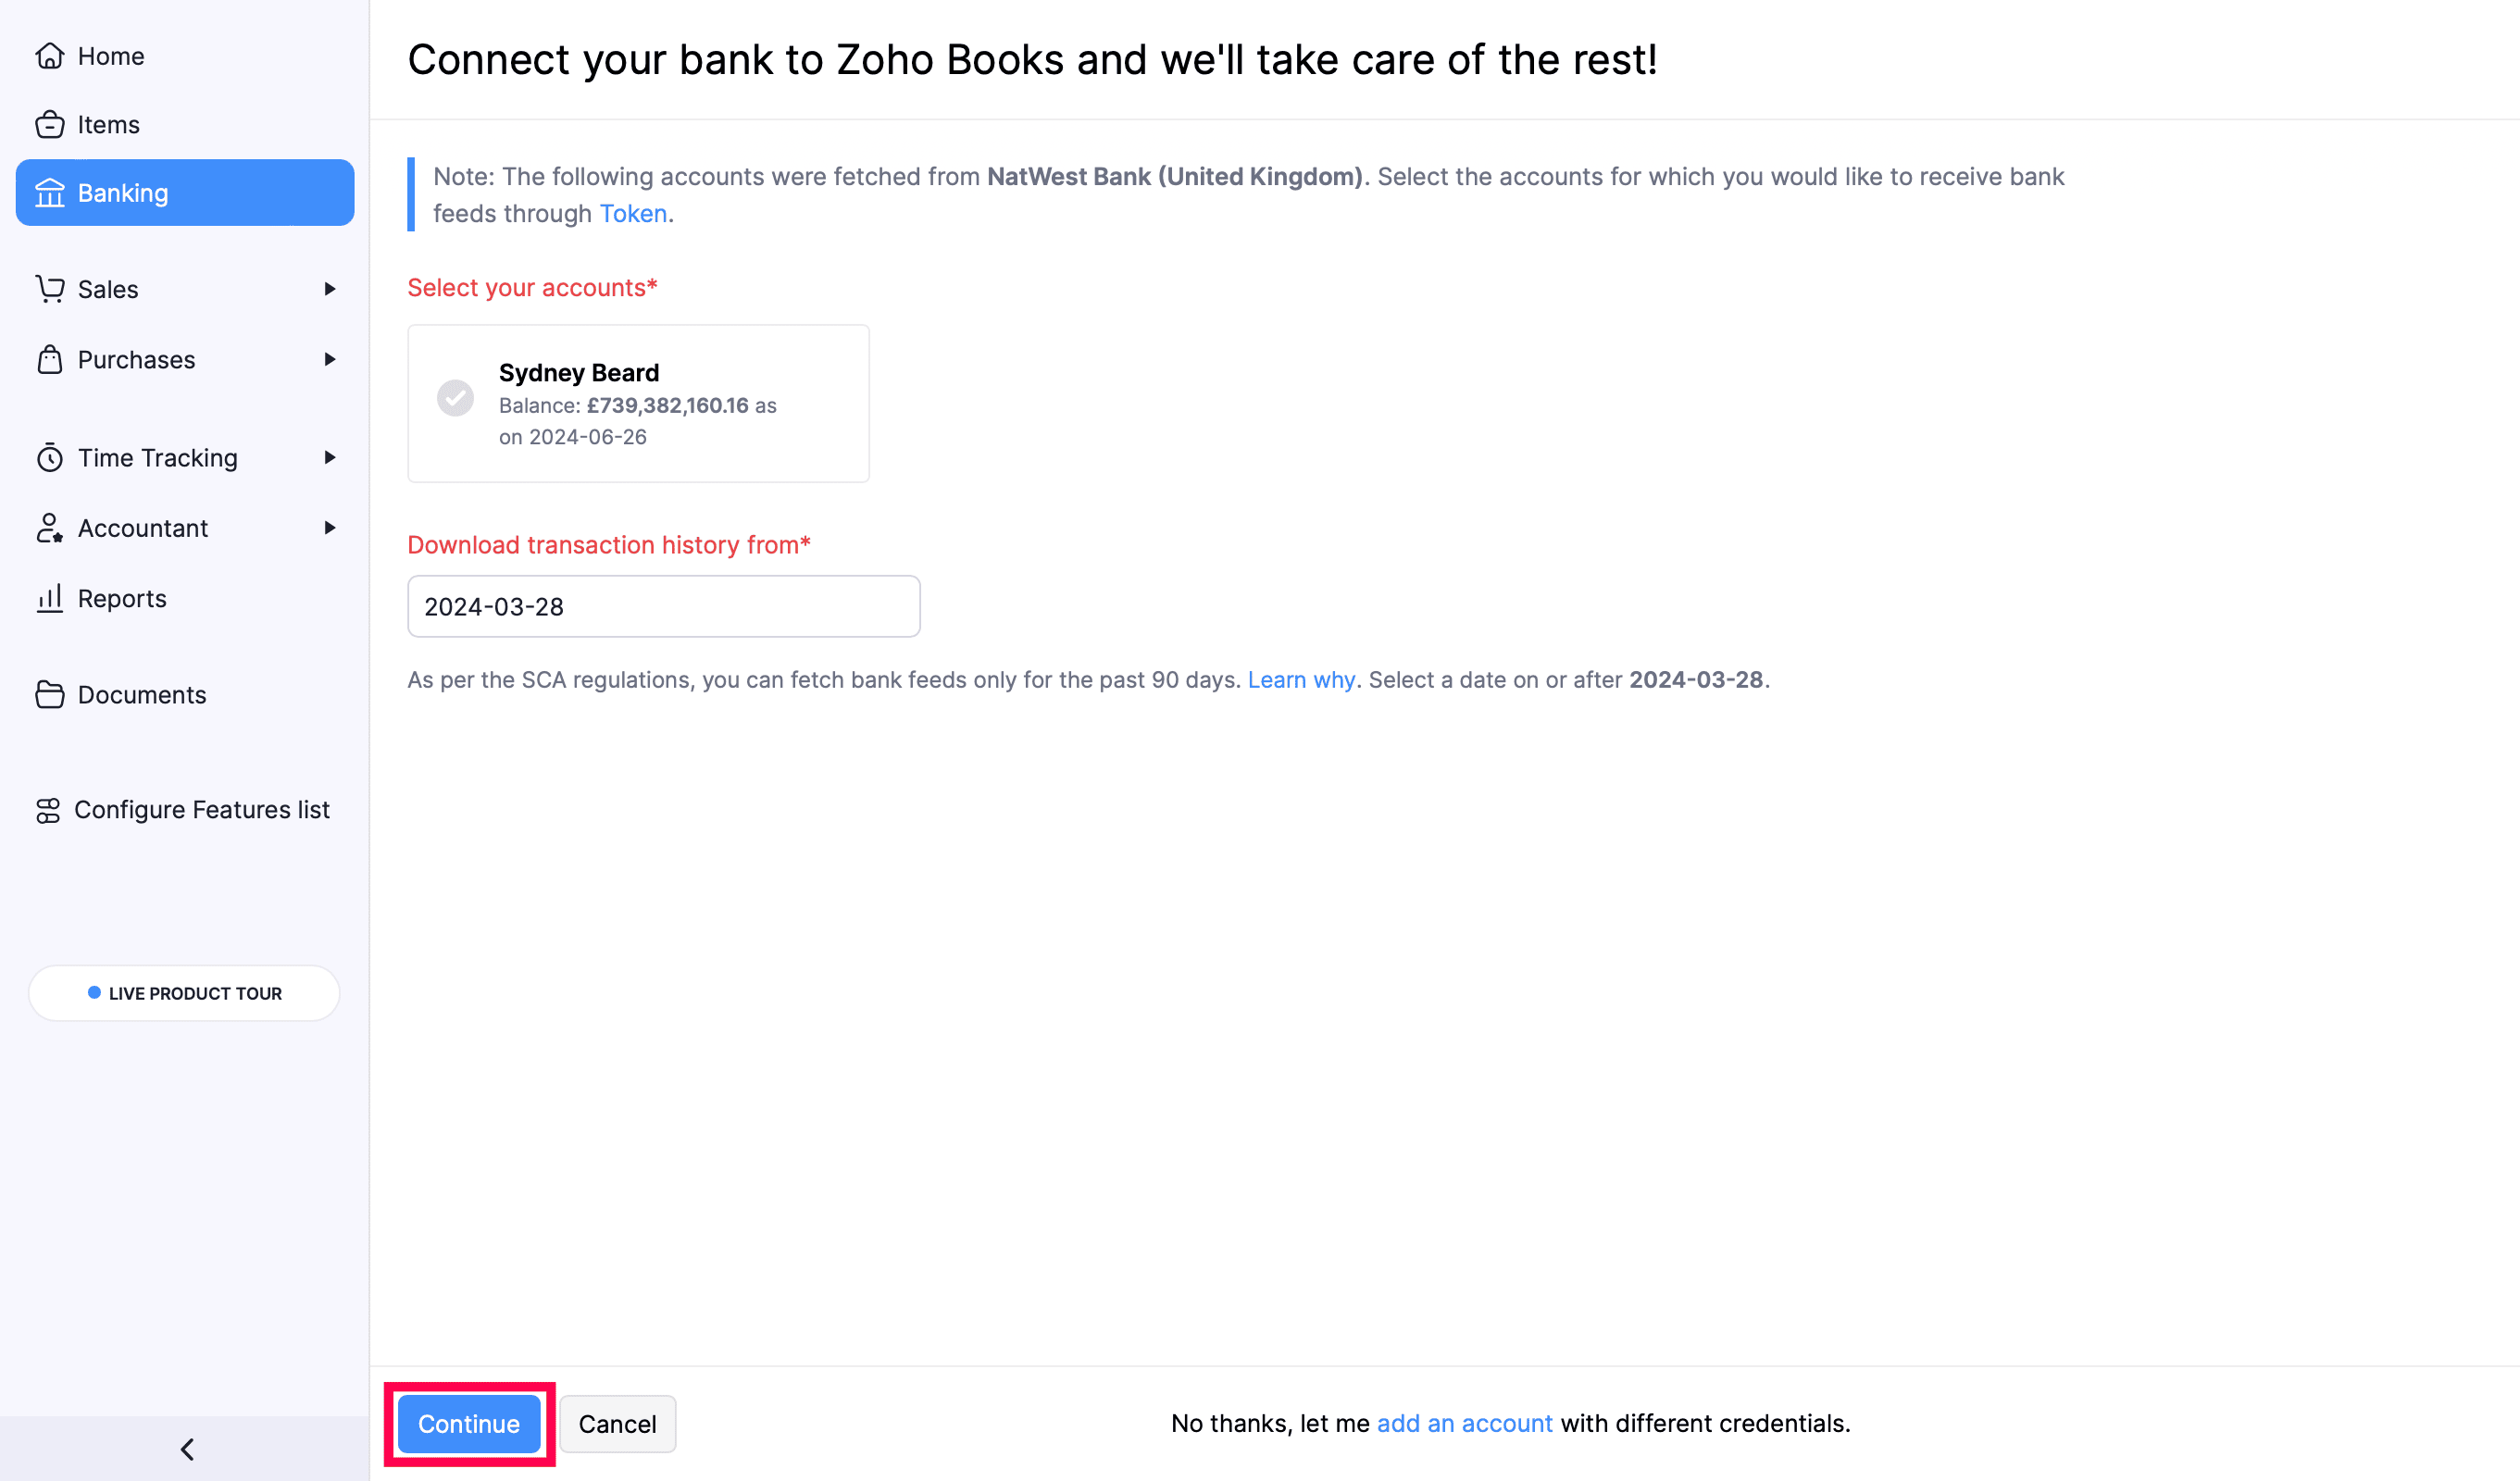This screenshot has height=1481, width=2520.
Task: Click the Continue button
Action: (x=467, y=1424)
